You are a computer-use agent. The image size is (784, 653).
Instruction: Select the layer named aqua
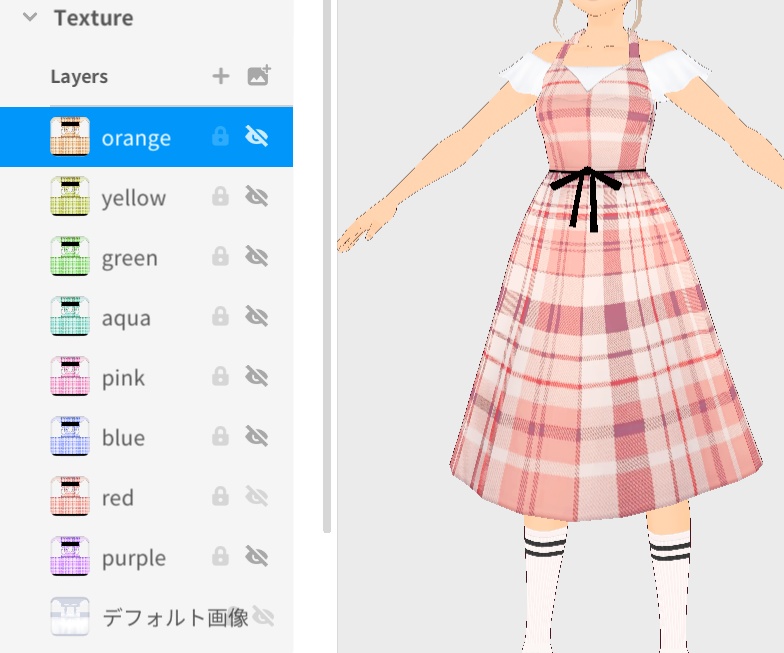126,318
